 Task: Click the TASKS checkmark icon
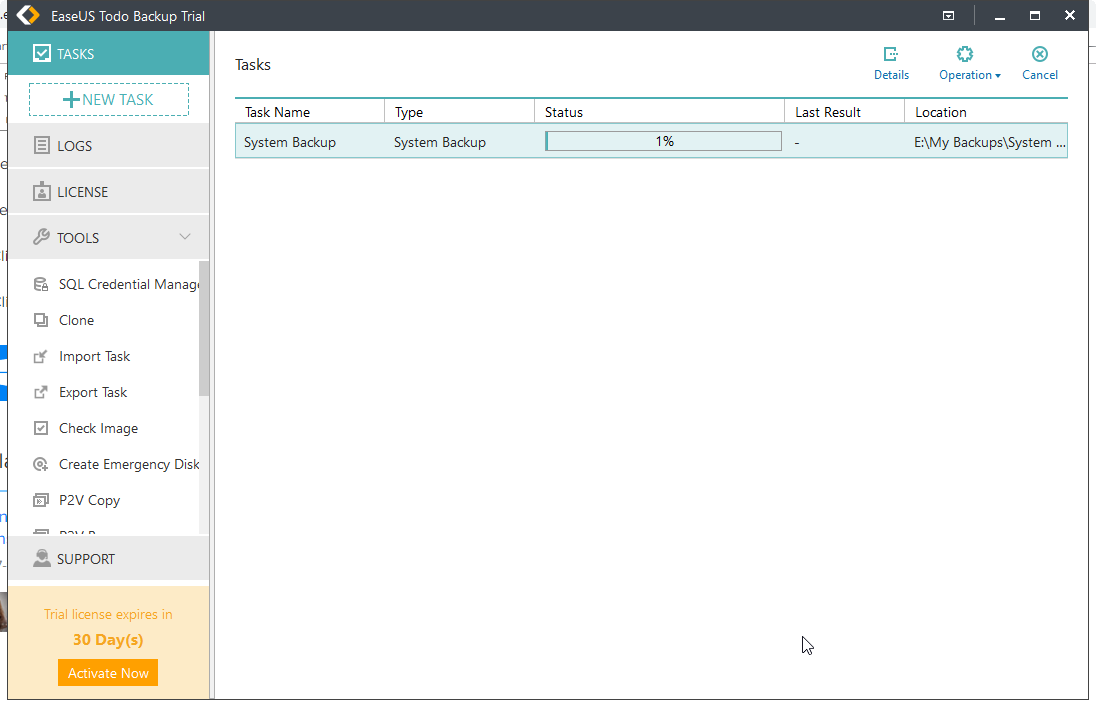[x=42, y=53]
